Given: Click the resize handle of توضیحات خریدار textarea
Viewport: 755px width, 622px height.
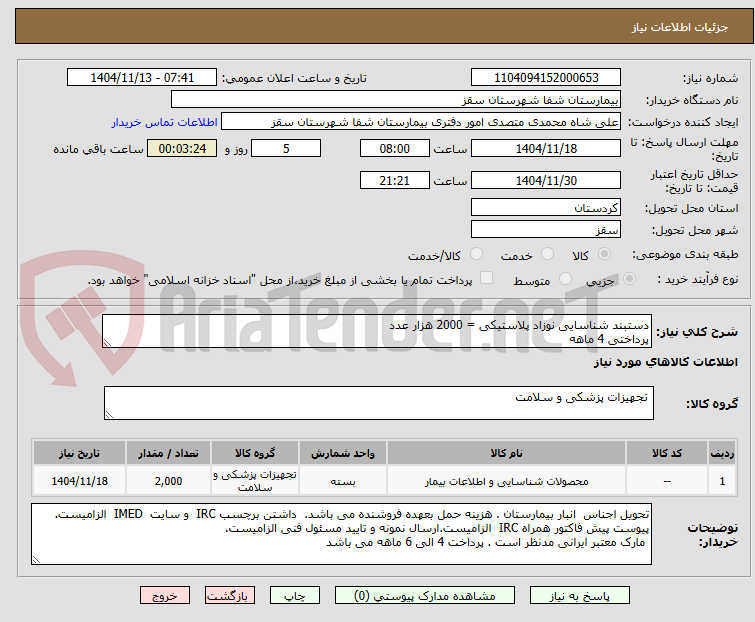Looking at the screenshot, I should (x=37, y=559).
